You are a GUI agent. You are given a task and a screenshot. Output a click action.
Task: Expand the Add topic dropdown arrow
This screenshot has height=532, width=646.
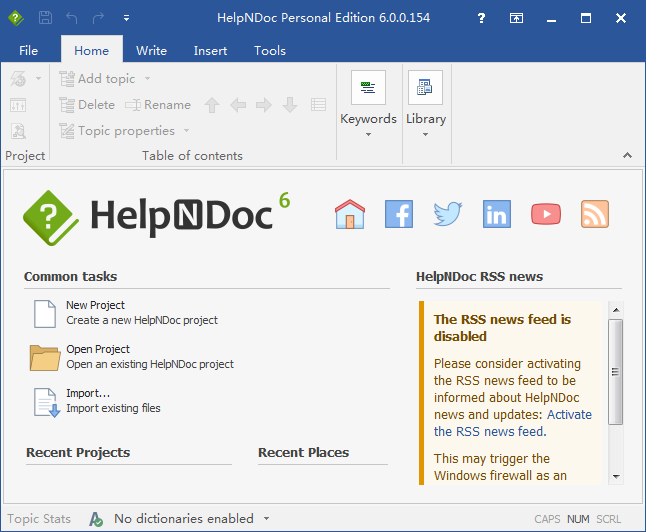tap(147, 78)
